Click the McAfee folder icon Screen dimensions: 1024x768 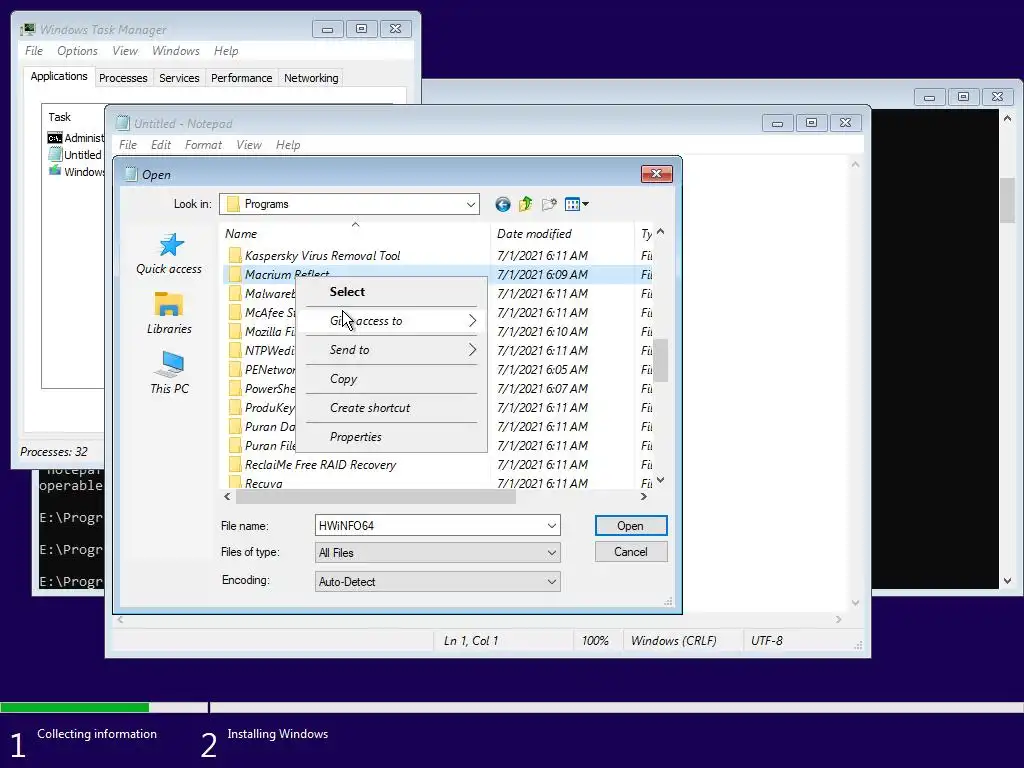pos(235,313)
